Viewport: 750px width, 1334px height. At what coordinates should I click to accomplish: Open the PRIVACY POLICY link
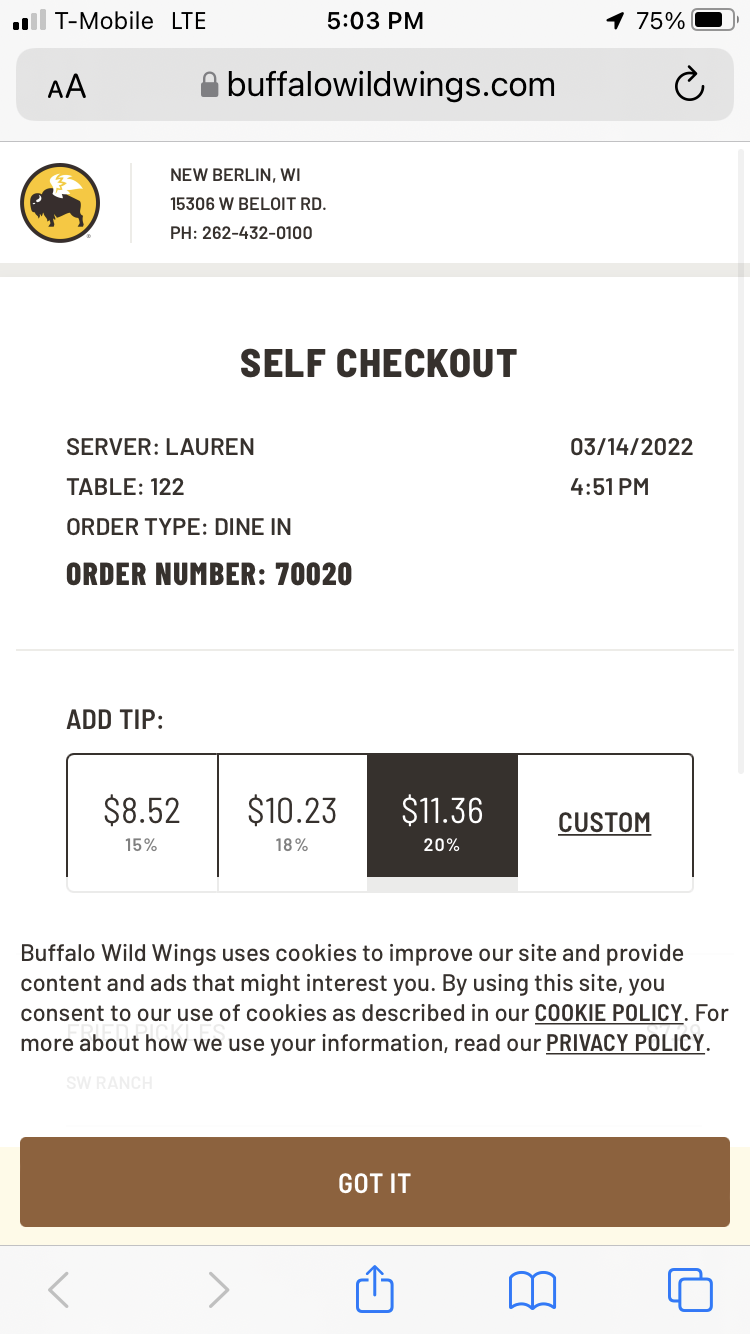625,1043
